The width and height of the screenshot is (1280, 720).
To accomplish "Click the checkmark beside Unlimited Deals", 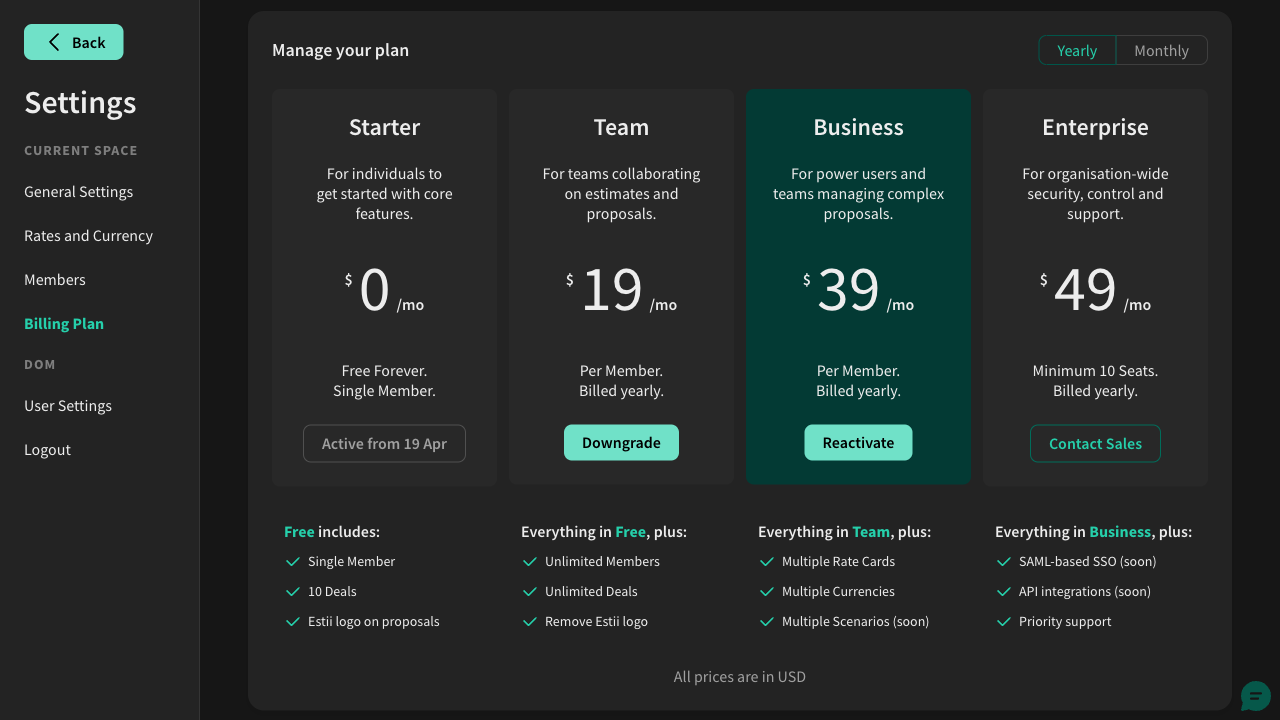I will (x=530, y=592).
